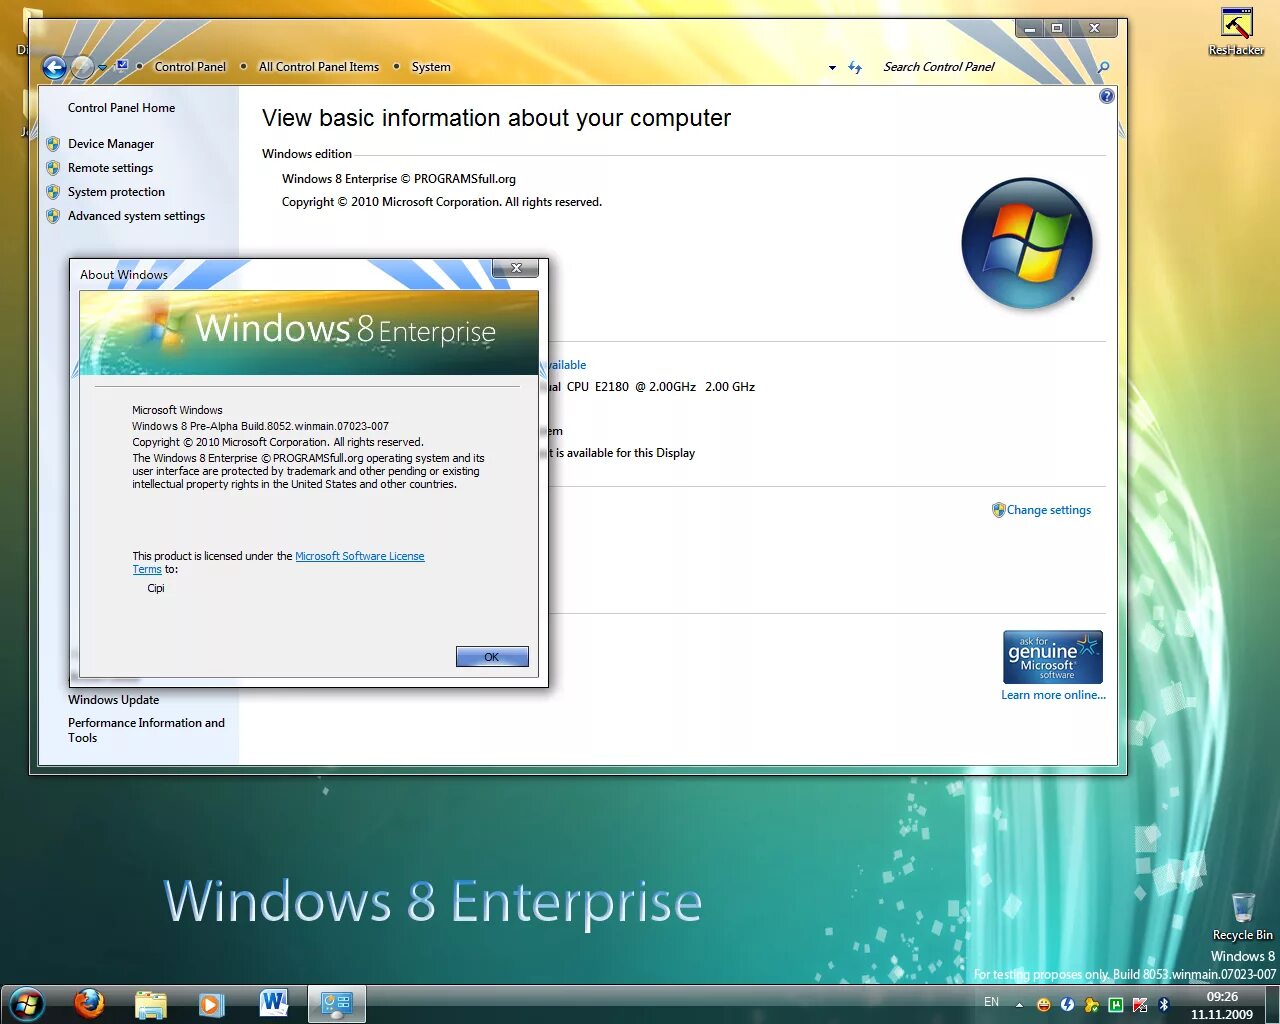The height and width of the screenshot is (1024, 1280).
Task: Open Performance Information and Tools
Action: (x=146, y=730)
